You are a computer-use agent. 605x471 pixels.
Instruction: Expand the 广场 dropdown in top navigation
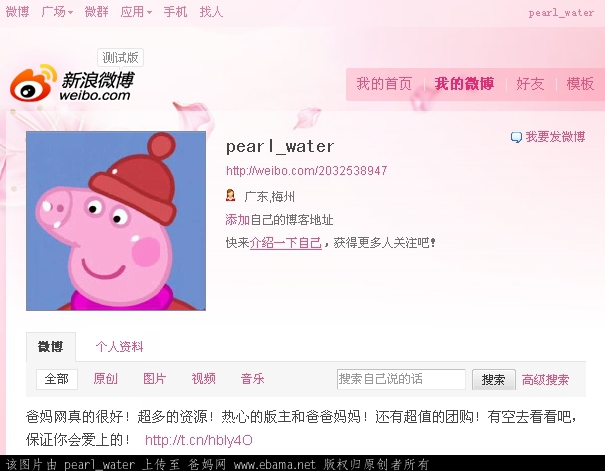pyautogui.click(x=57, y=12)
